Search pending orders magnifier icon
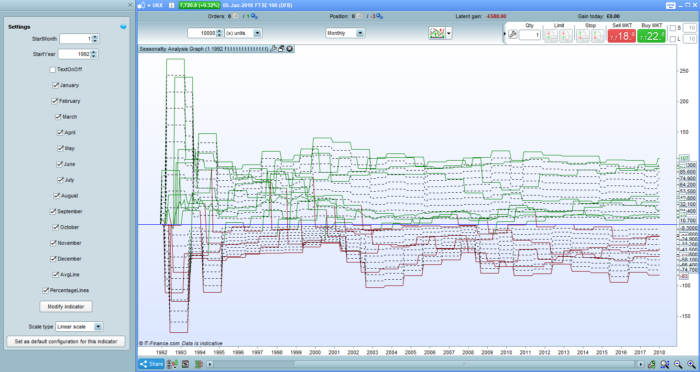Image resolution: width=700 pixels, height=372 pixels. [254, 17]
